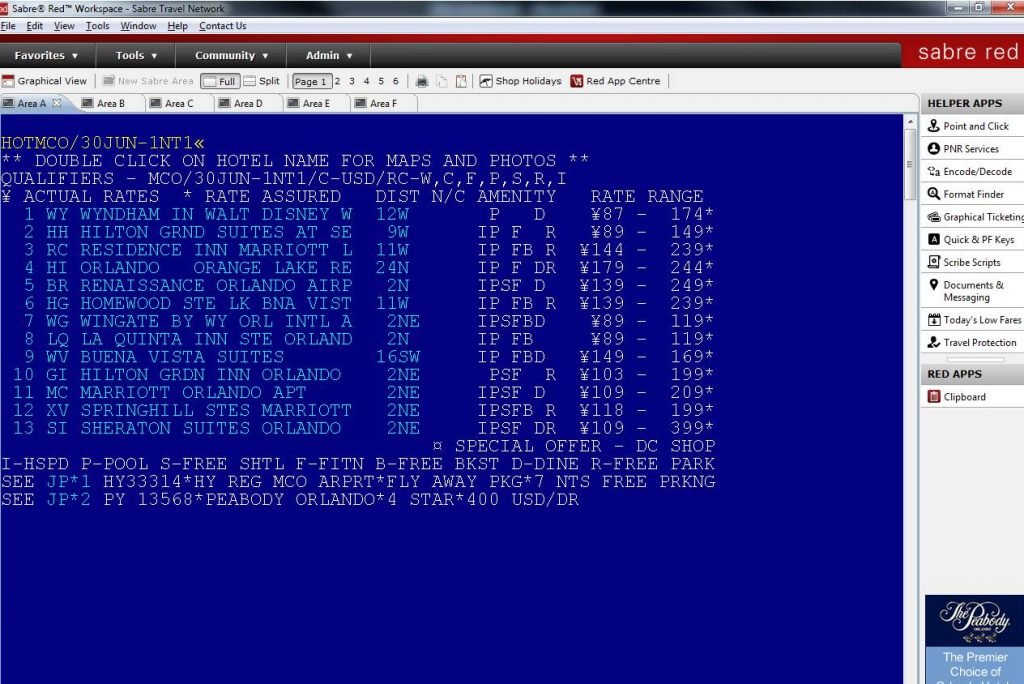Go to page 2
The height and width of the screenshot is (684, 1024).
click(338, 81)
